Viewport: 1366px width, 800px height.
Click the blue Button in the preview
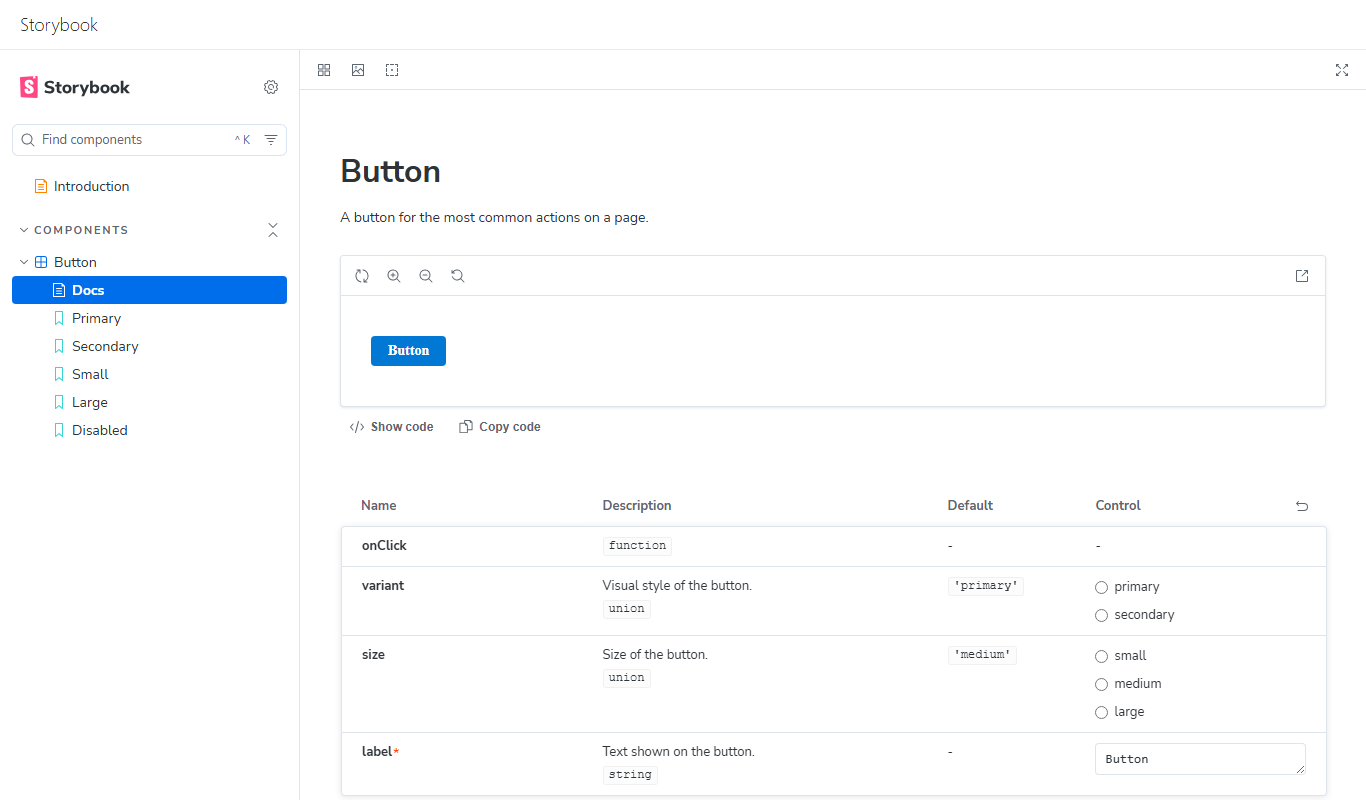coord(408,351)
